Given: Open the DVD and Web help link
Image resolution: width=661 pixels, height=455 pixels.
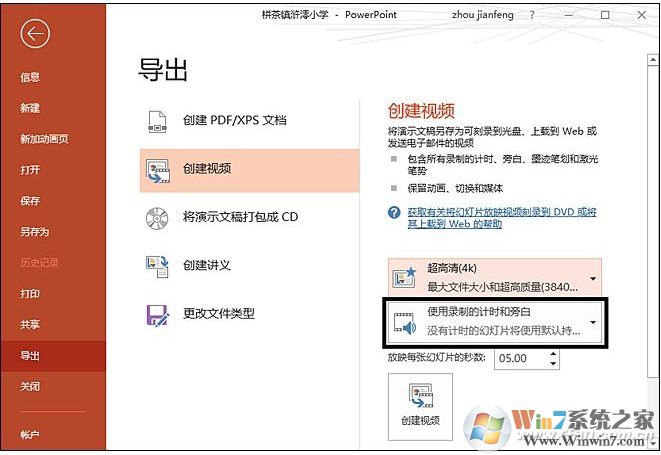Looking at the screenshot, I should coord(502,218).
